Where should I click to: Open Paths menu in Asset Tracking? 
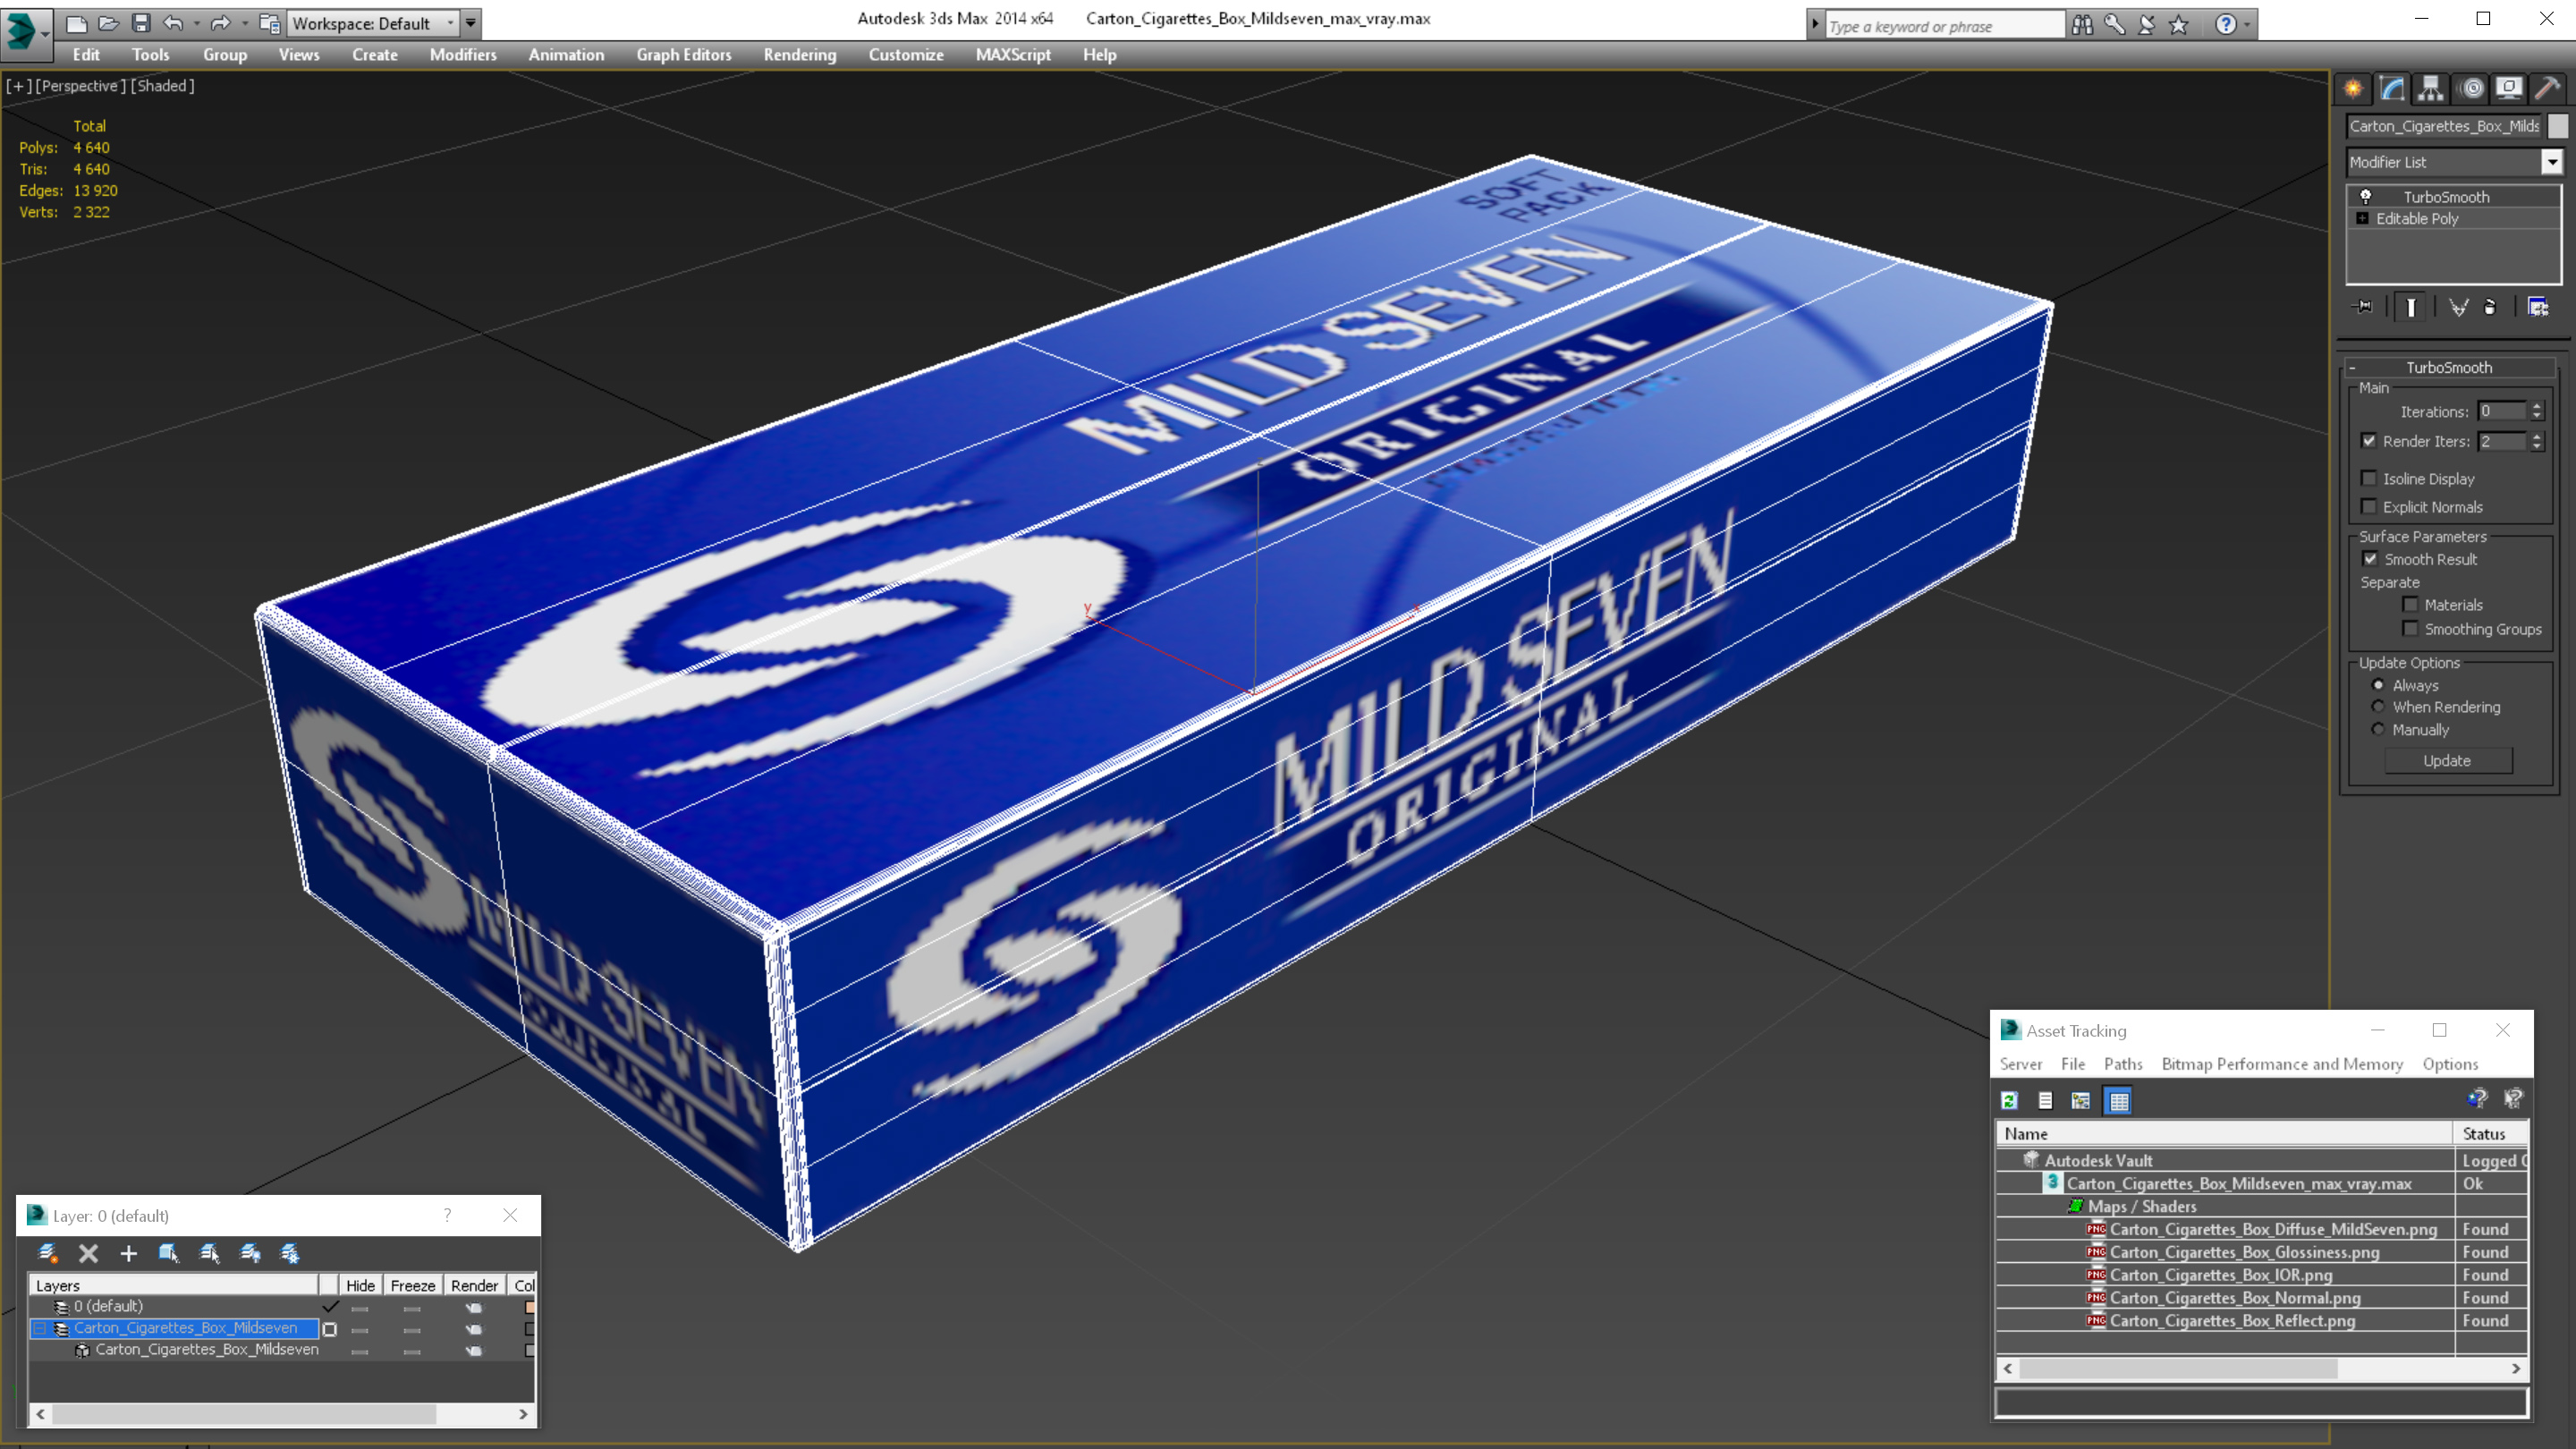(x=2123, y=1064)
